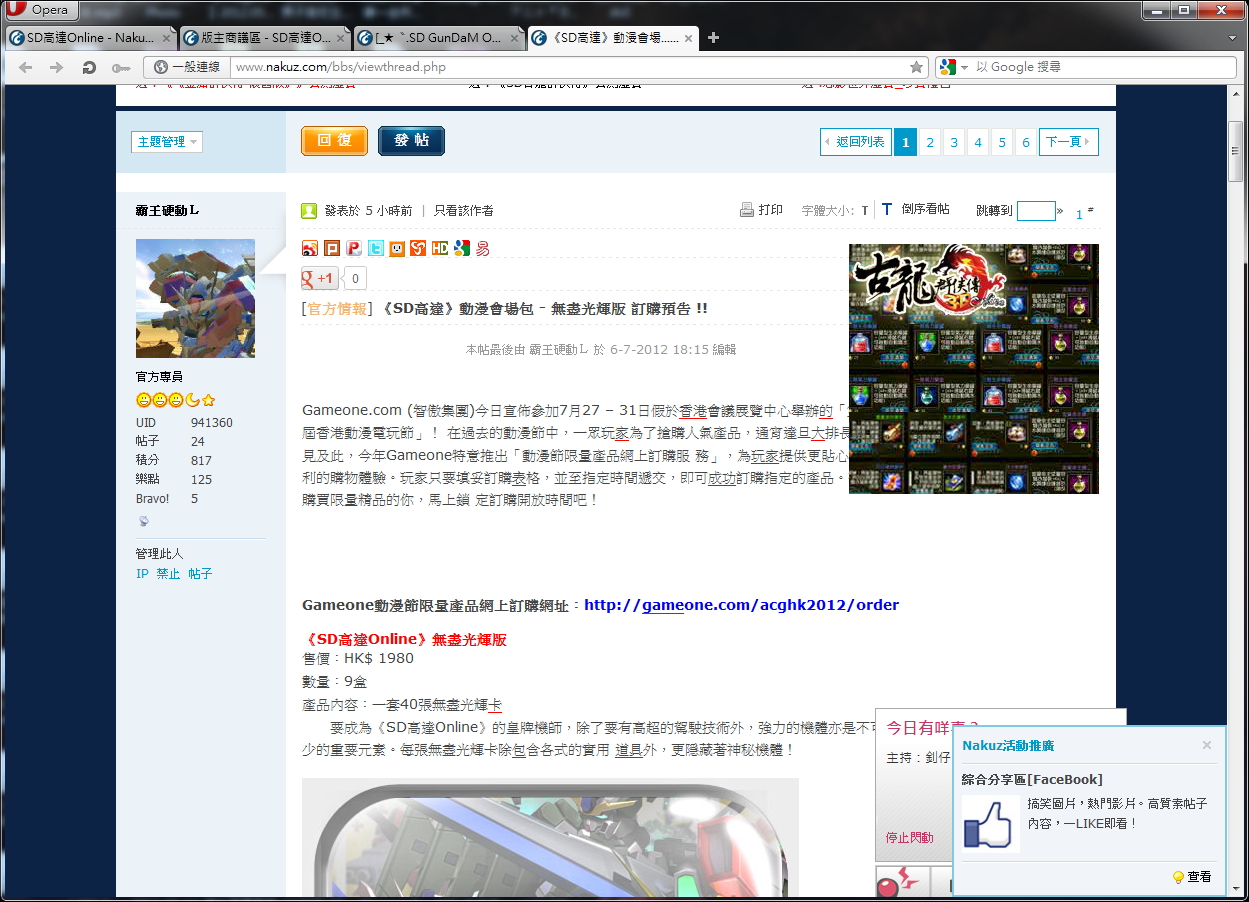The height and width of the screenshot is (902, 1249).
Task: Click 查看 in the Nakuz popup
Action: click(1192, 877)
